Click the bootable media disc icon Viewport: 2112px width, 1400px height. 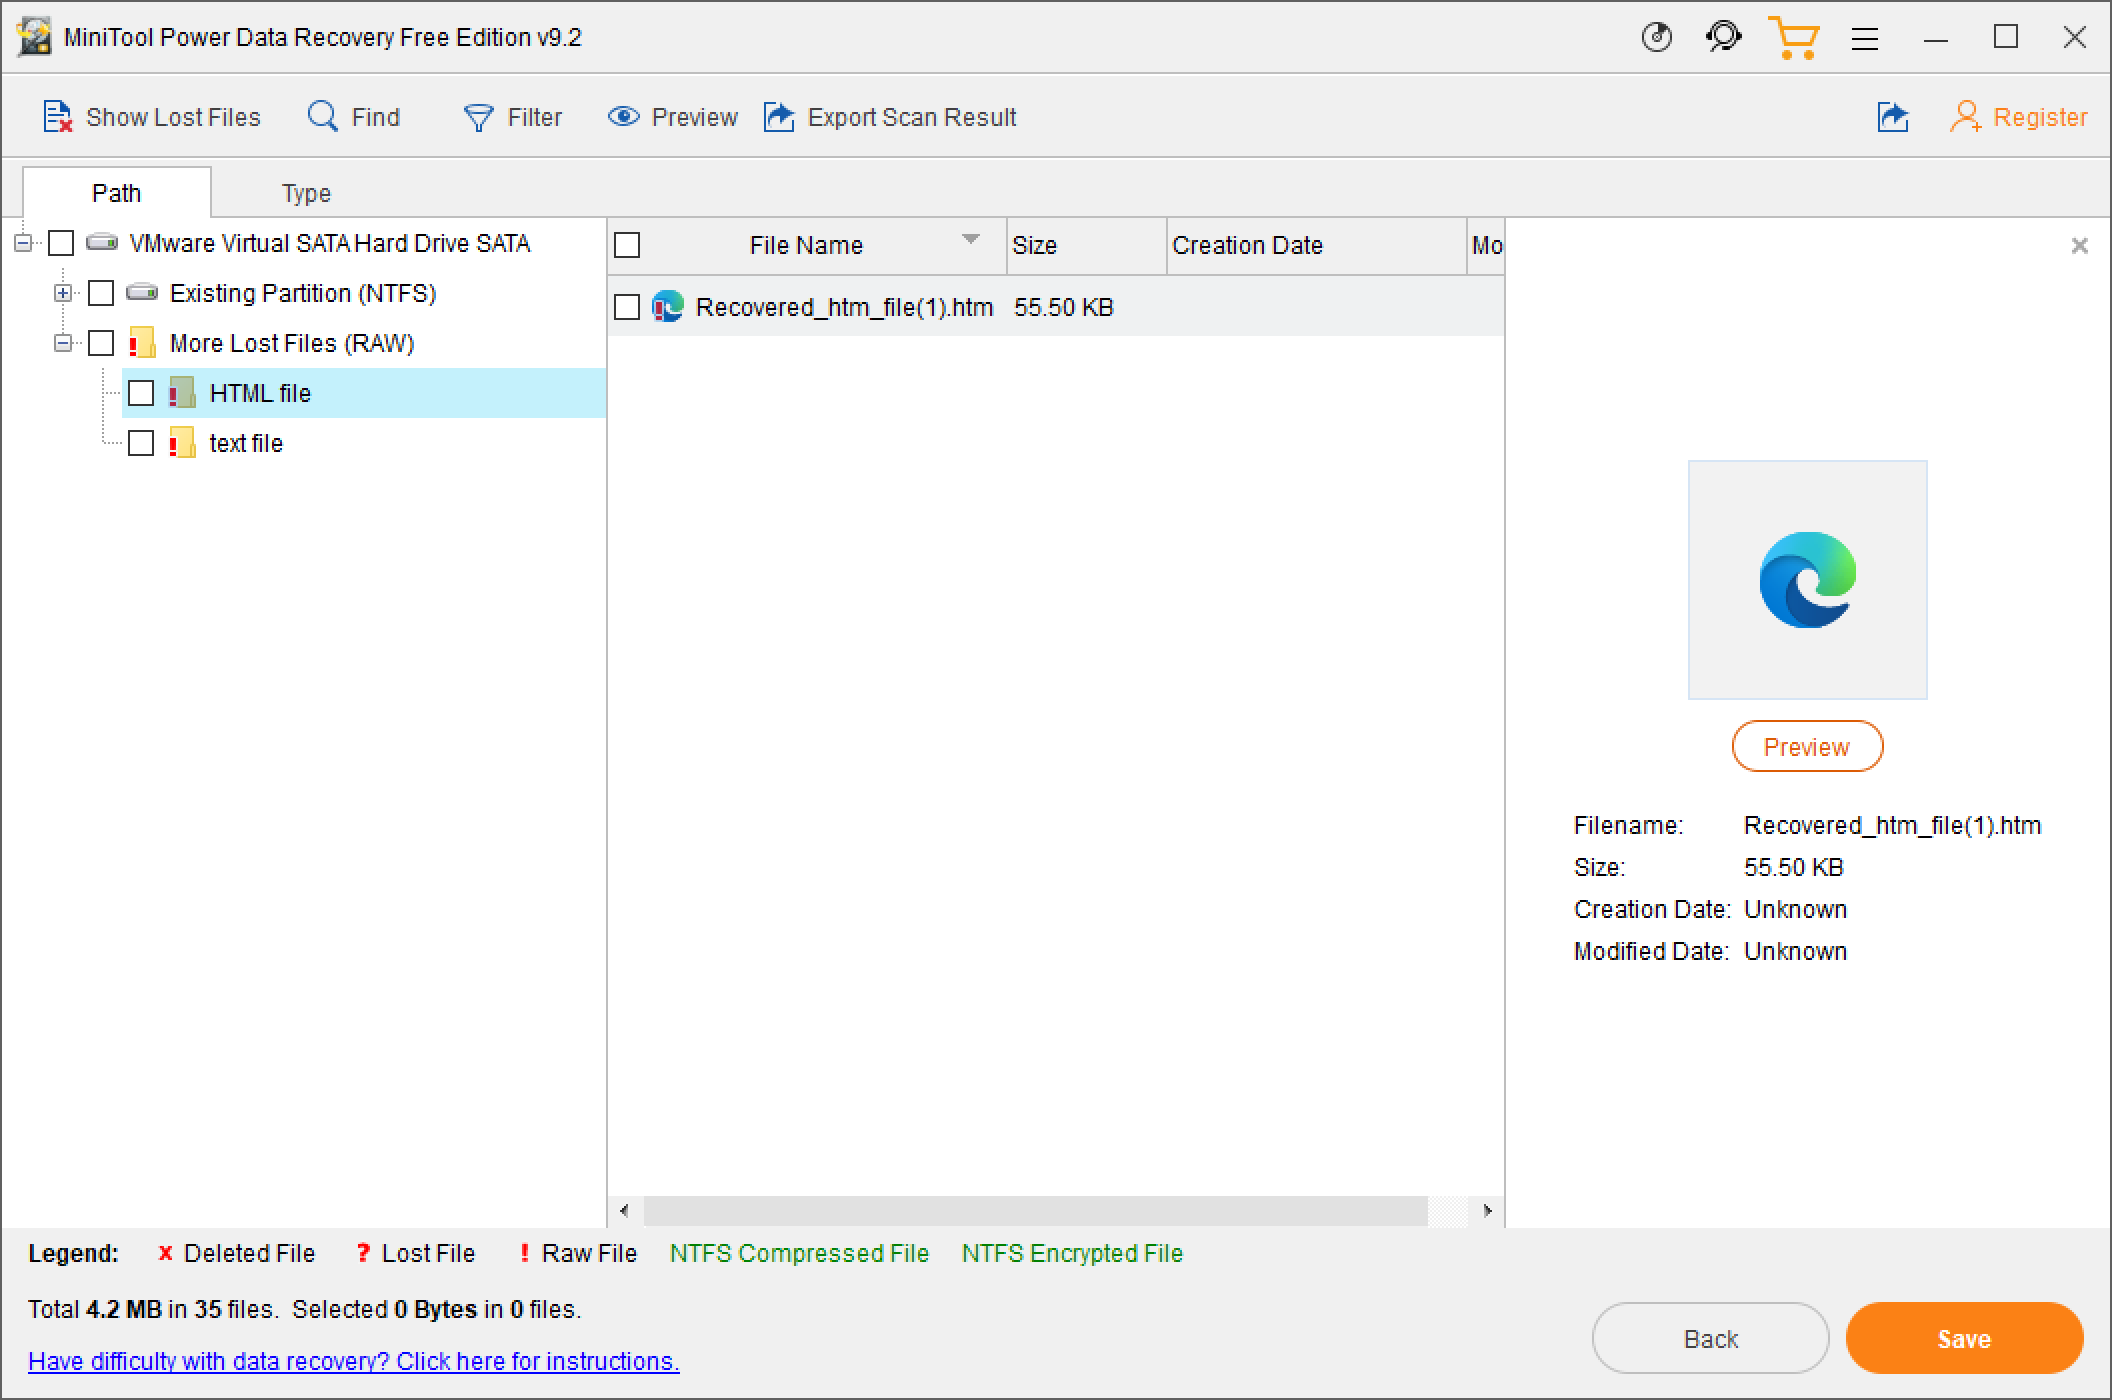(x=1657, y=38)
